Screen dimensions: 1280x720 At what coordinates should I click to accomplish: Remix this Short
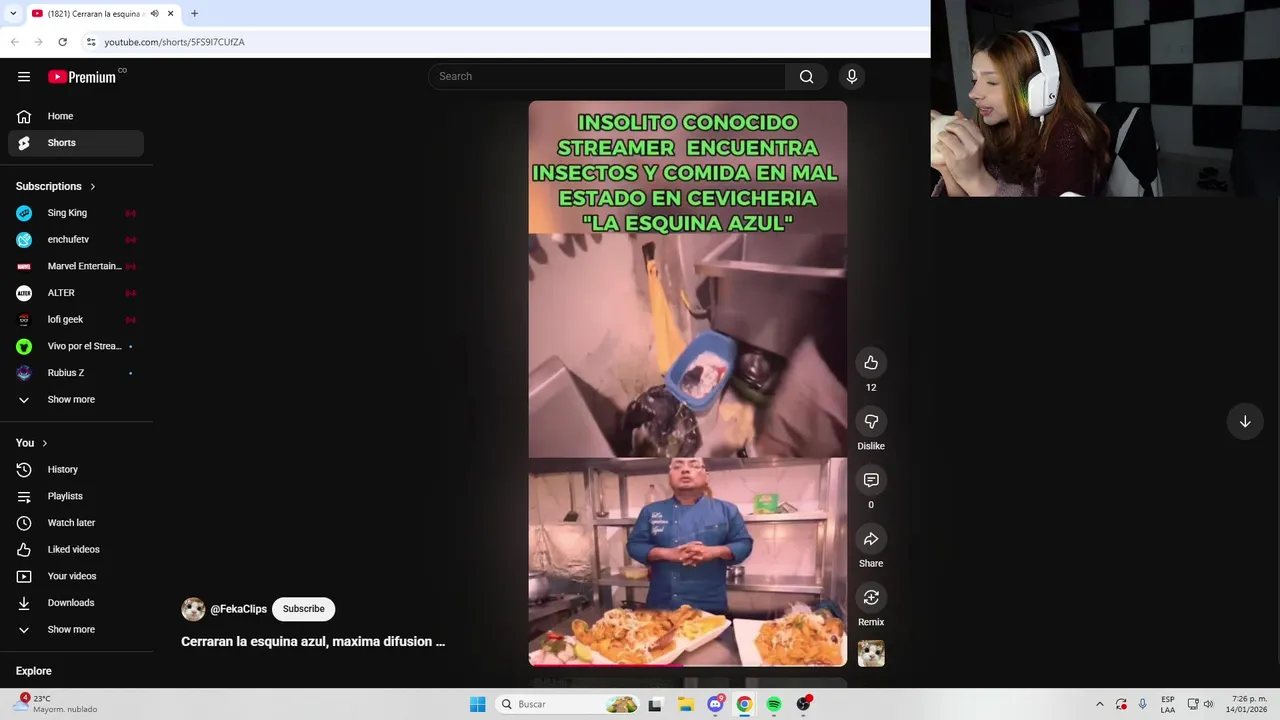click(871, 598)
